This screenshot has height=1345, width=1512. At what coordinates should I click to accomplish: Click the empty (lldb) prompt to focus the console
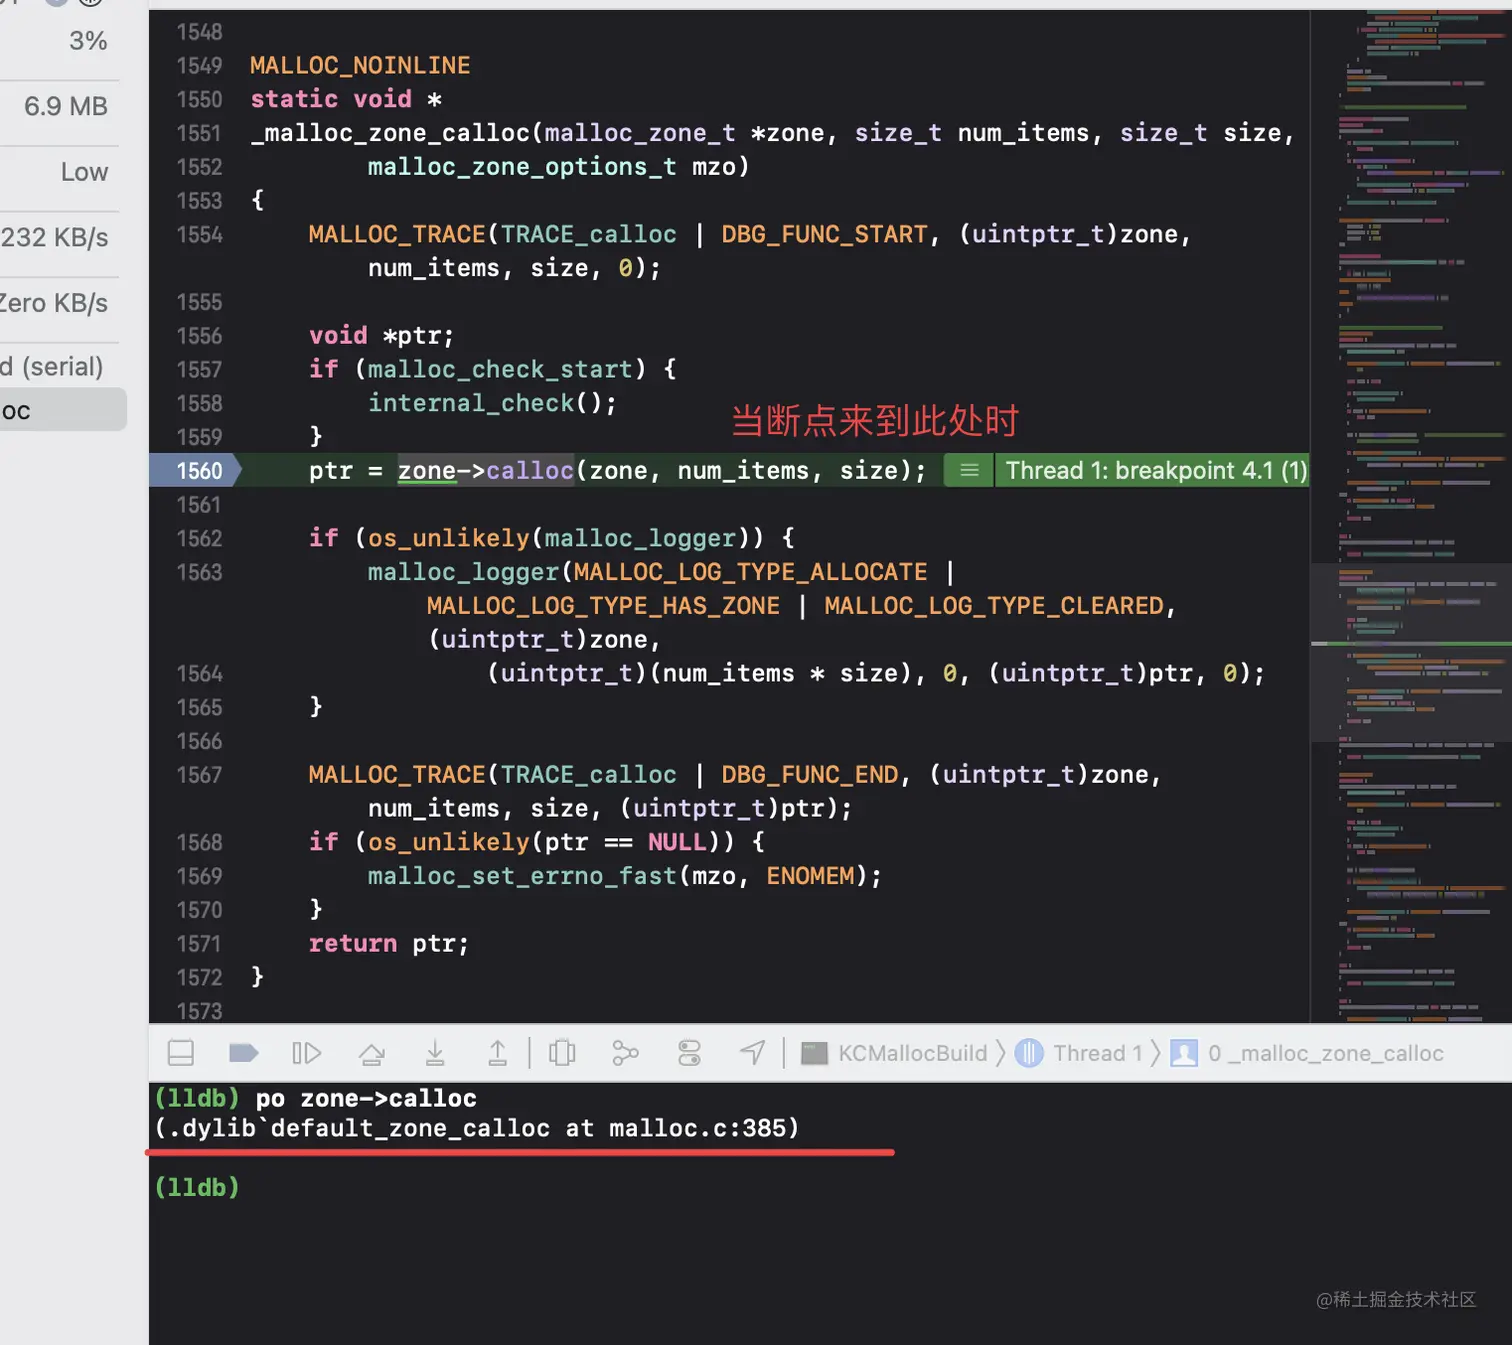197,1187
